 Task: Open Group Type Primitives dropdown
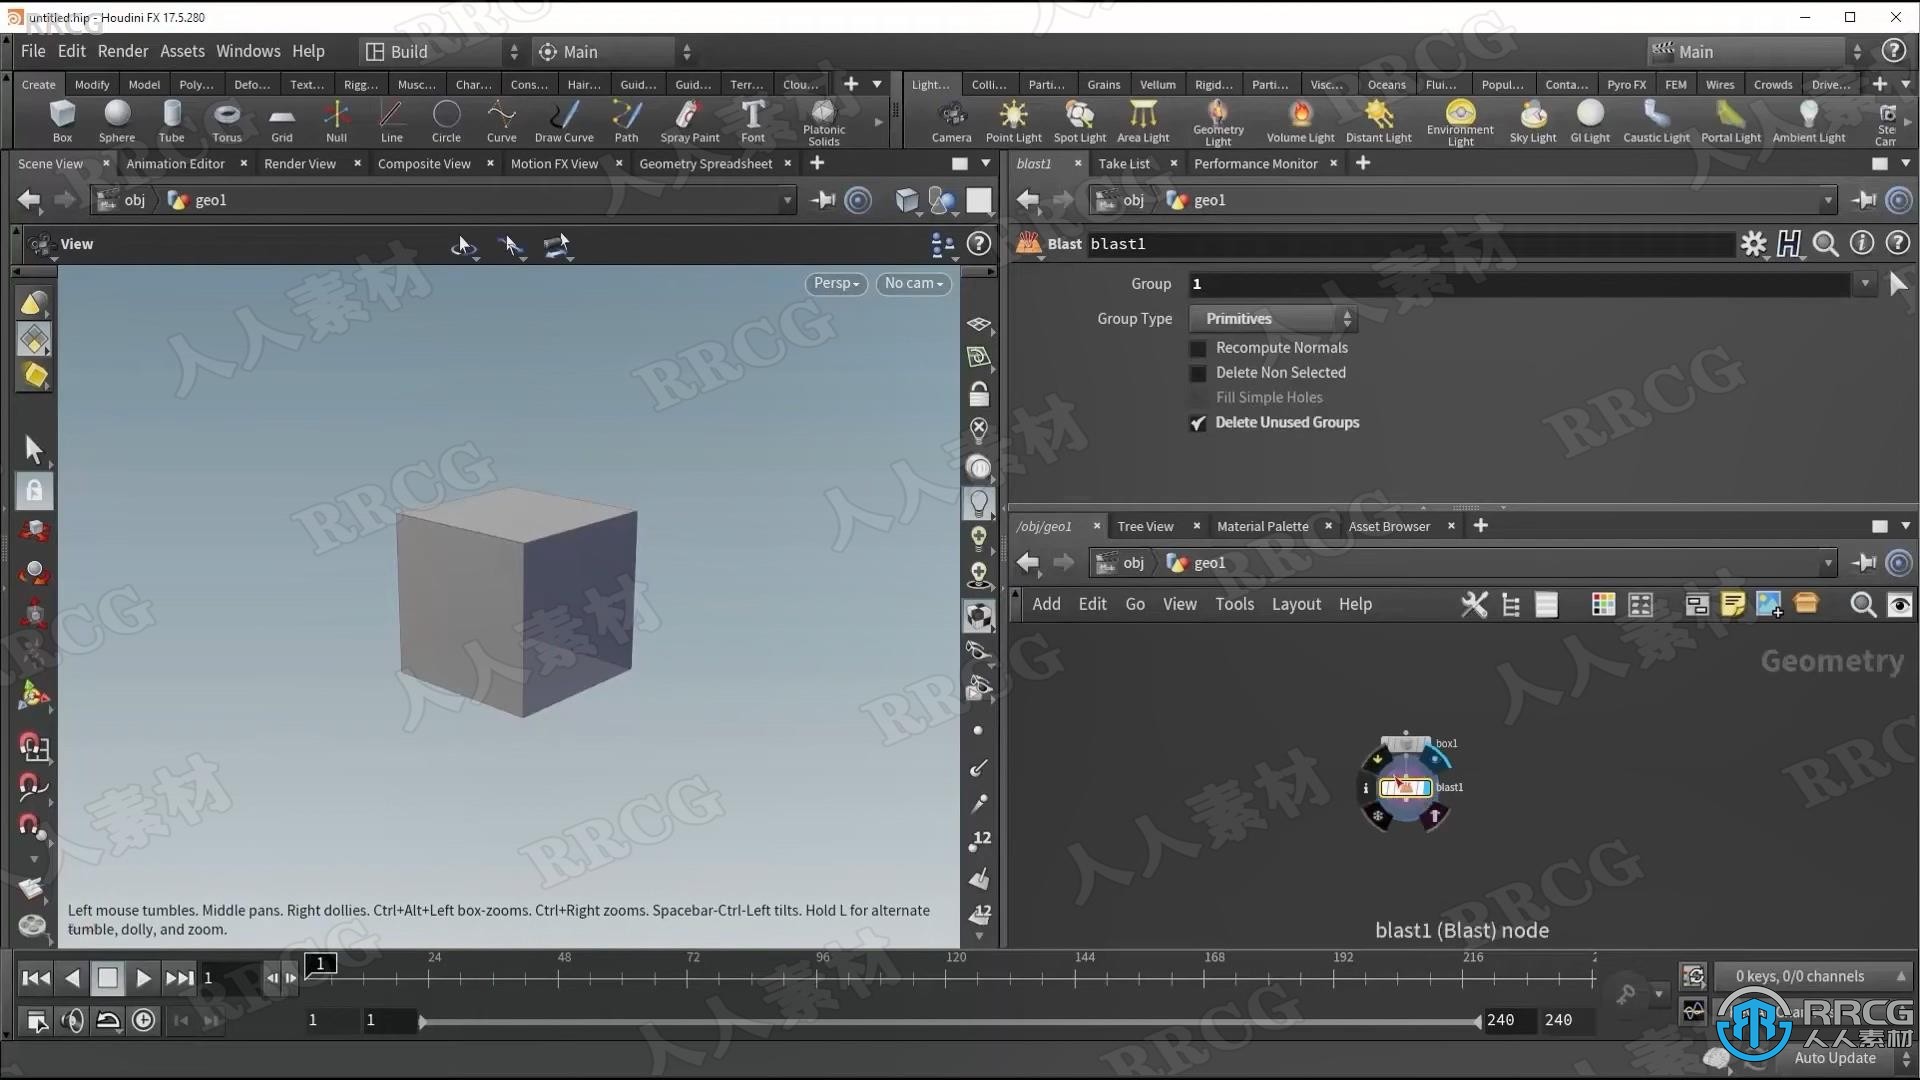coord(1273,319)
